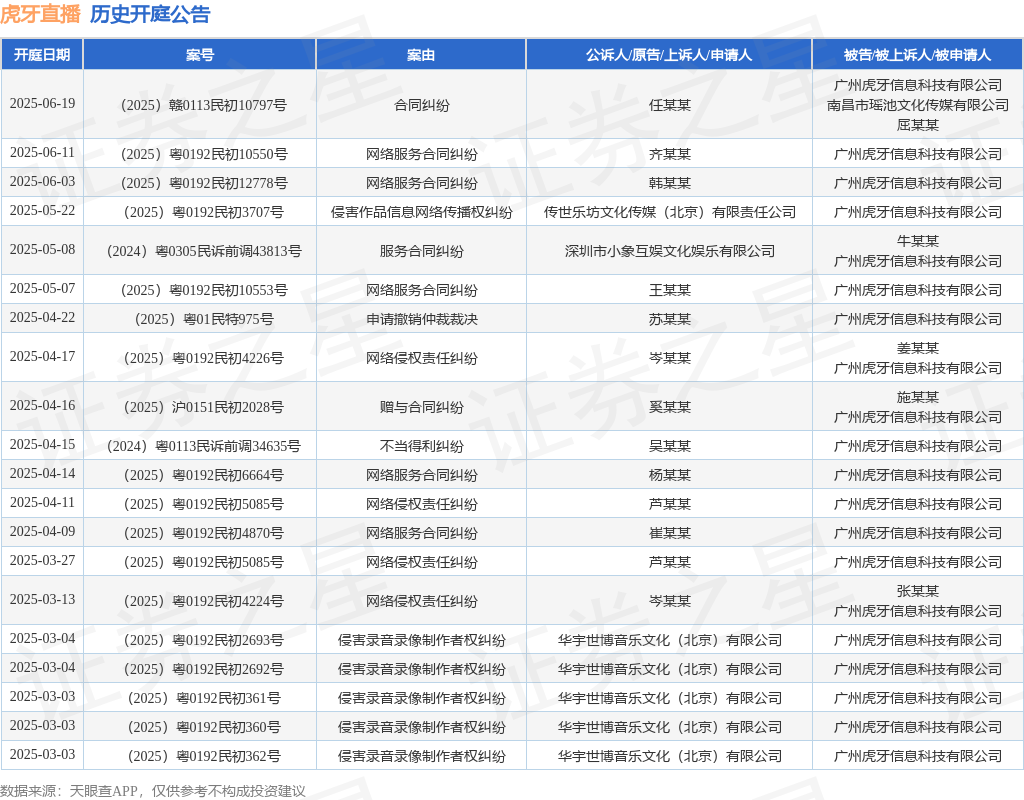Select case number 粤01民特975号

coord(204,319)
